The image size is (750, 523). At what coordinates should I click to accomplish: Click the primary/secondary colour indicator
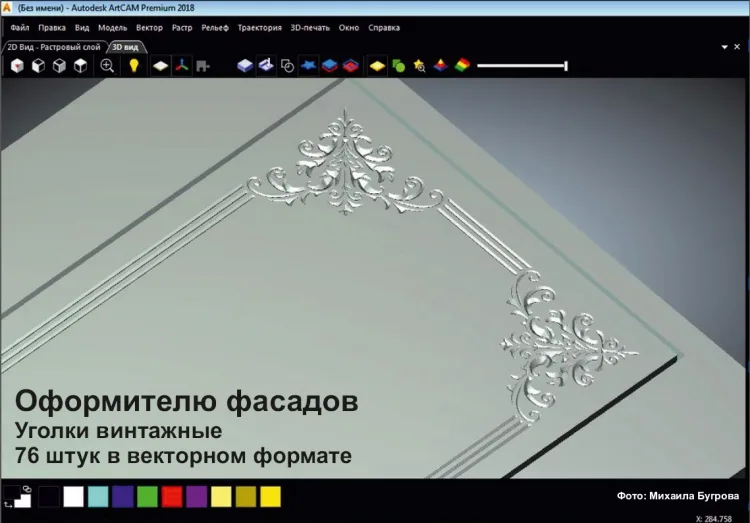tap(16, 496)
